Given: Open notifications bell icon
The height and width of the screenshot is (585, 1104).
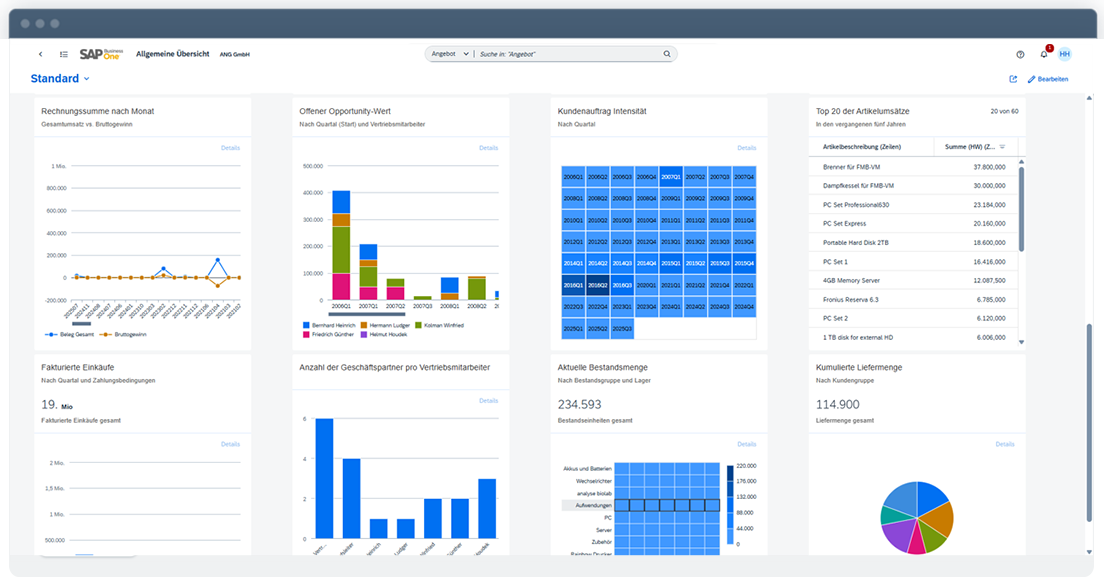Looking at the screenshot, I should tap(1044, 54).
